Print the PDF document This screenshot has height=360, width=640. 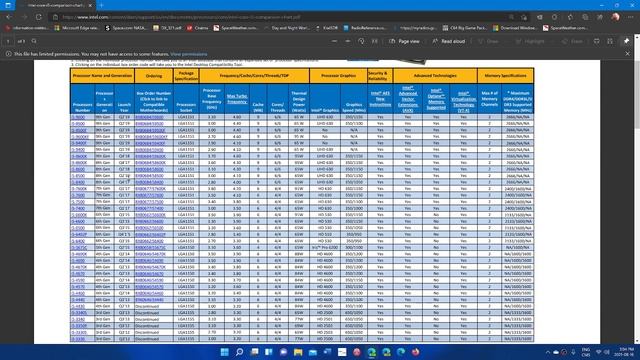[x=597, y=41]
